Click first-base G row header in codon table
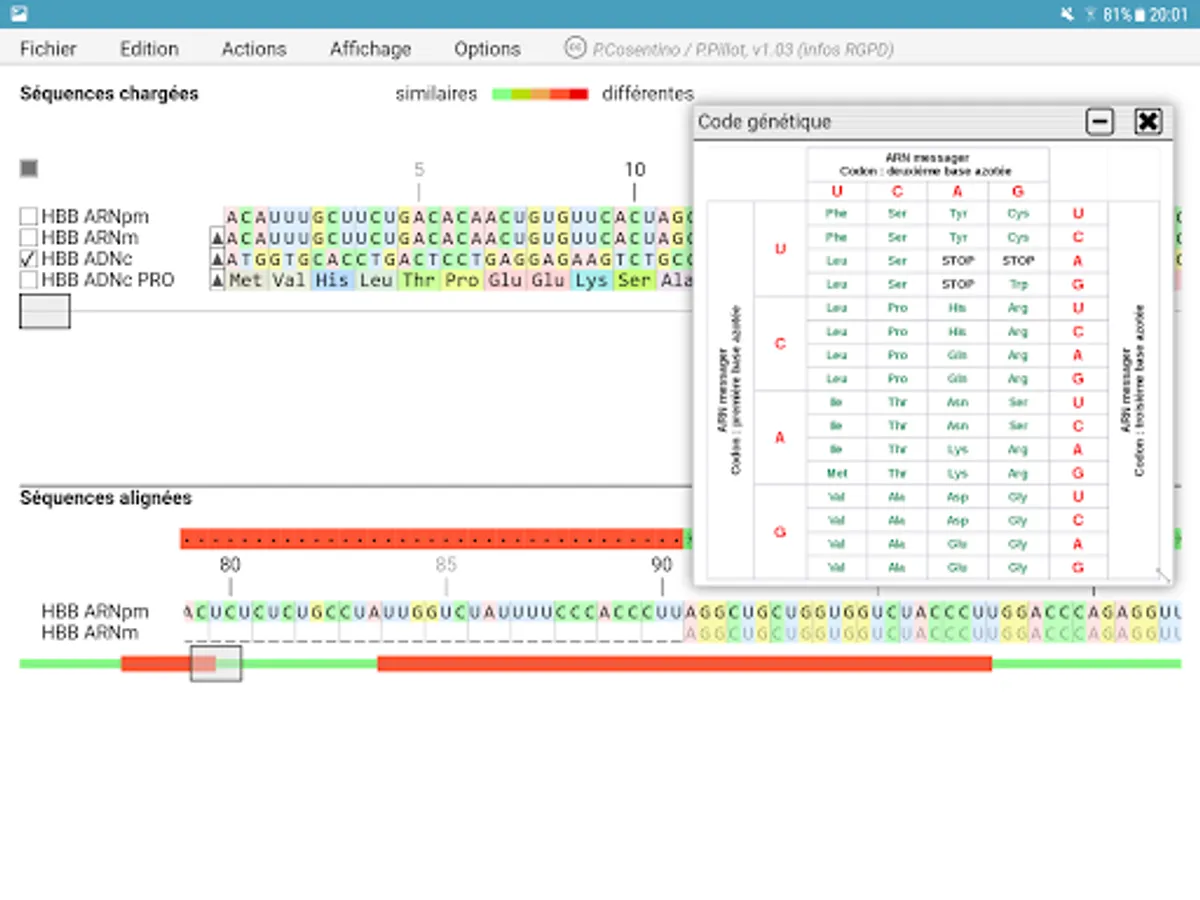The image size is (1200, 900). pyautogui.click(x=780, y=532)
